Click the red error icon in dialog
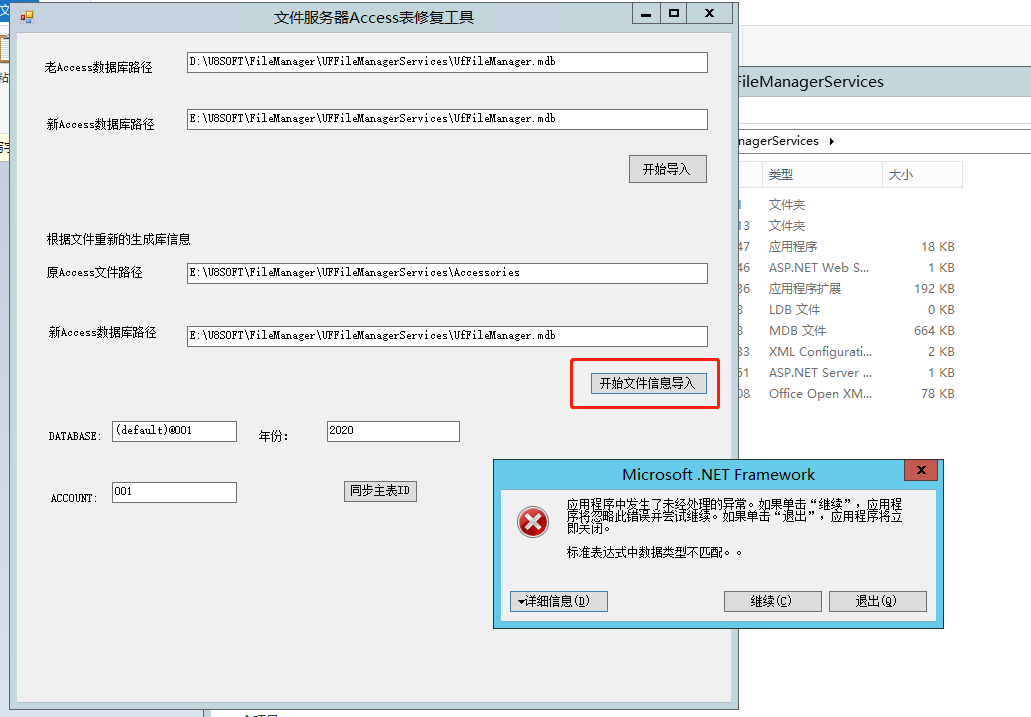This screenshot has height=717, width=1031. [x=533, y=522]
